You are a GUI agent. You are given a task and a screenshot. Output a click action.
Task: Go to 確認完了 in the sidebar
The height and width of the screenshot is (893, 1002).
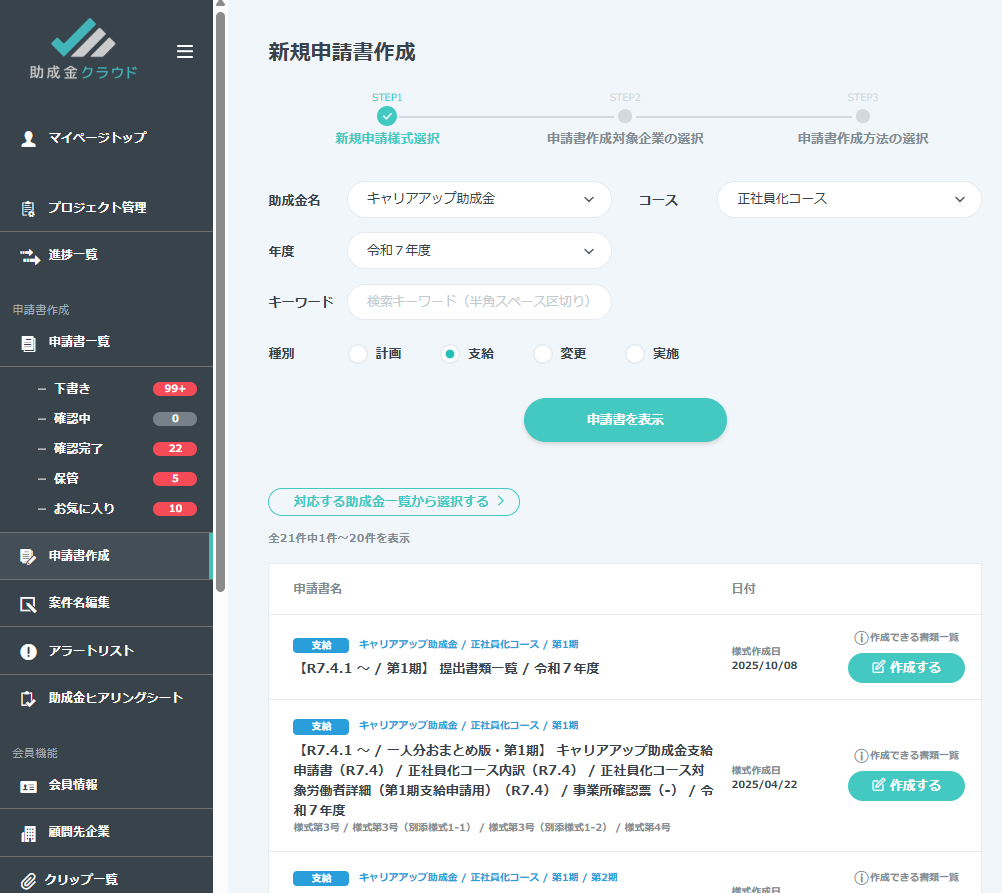pos(78,449)
